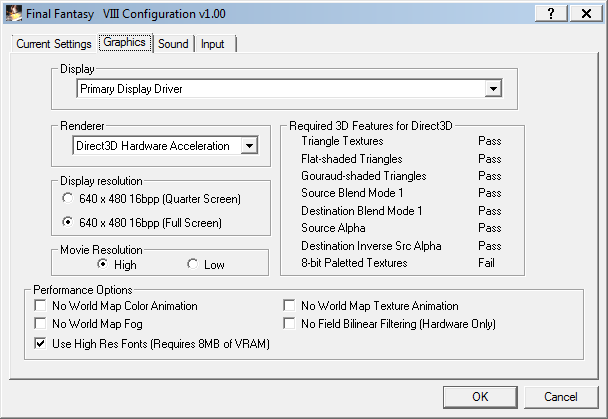Click the Destination Blend Mode 1 label
The image size is (608, 419).
coord(362,210)
